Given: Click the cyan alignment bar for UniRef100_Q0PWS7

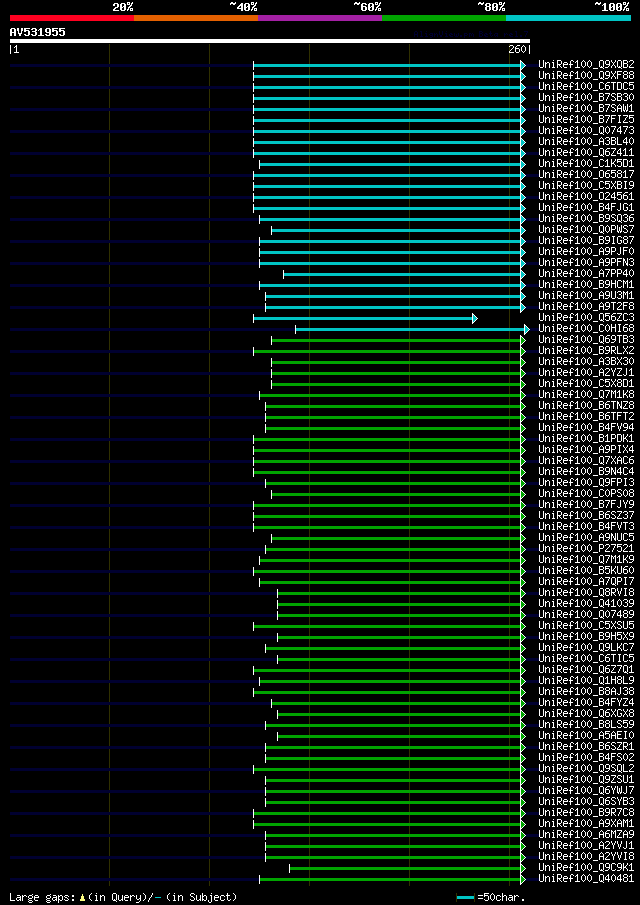Looking at the screenshot, I should pyautogui.click(x=399, y=230).
